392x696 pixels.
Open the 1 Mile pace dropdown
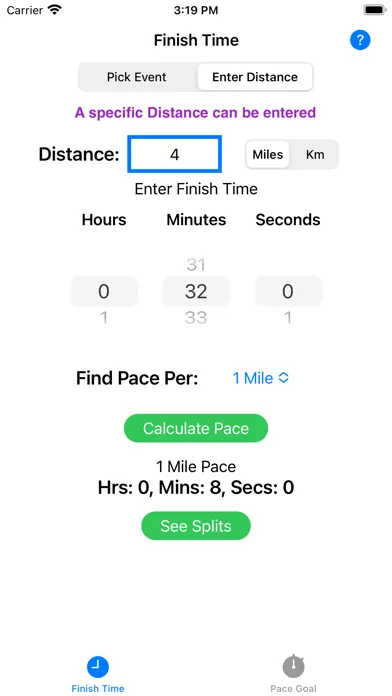coord(261,378)
